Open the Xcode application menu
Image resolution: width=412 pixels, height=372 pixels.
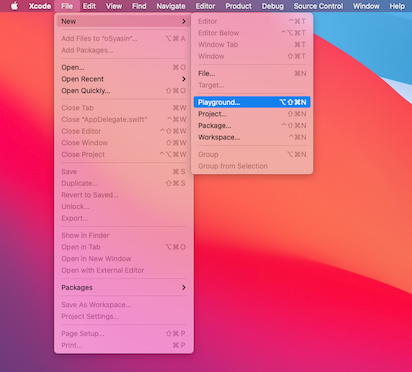tap(40, 6)
